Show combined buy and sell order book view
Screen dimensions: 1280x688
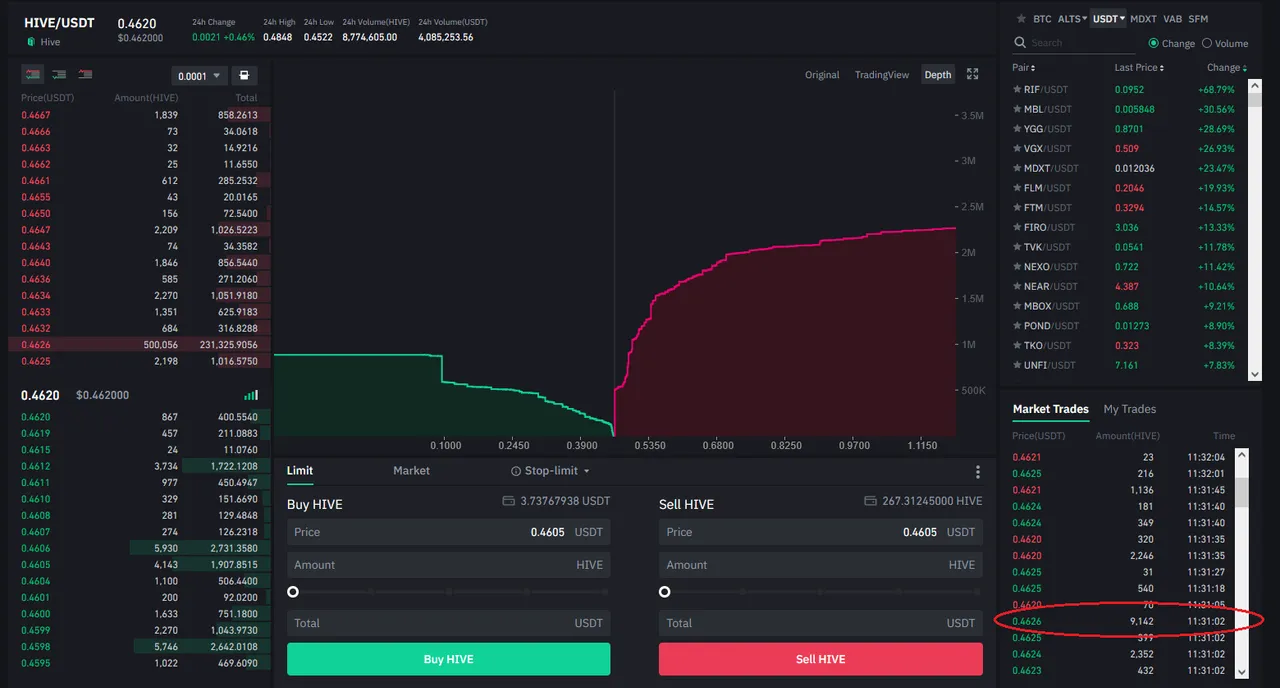(x=33, y=75)
